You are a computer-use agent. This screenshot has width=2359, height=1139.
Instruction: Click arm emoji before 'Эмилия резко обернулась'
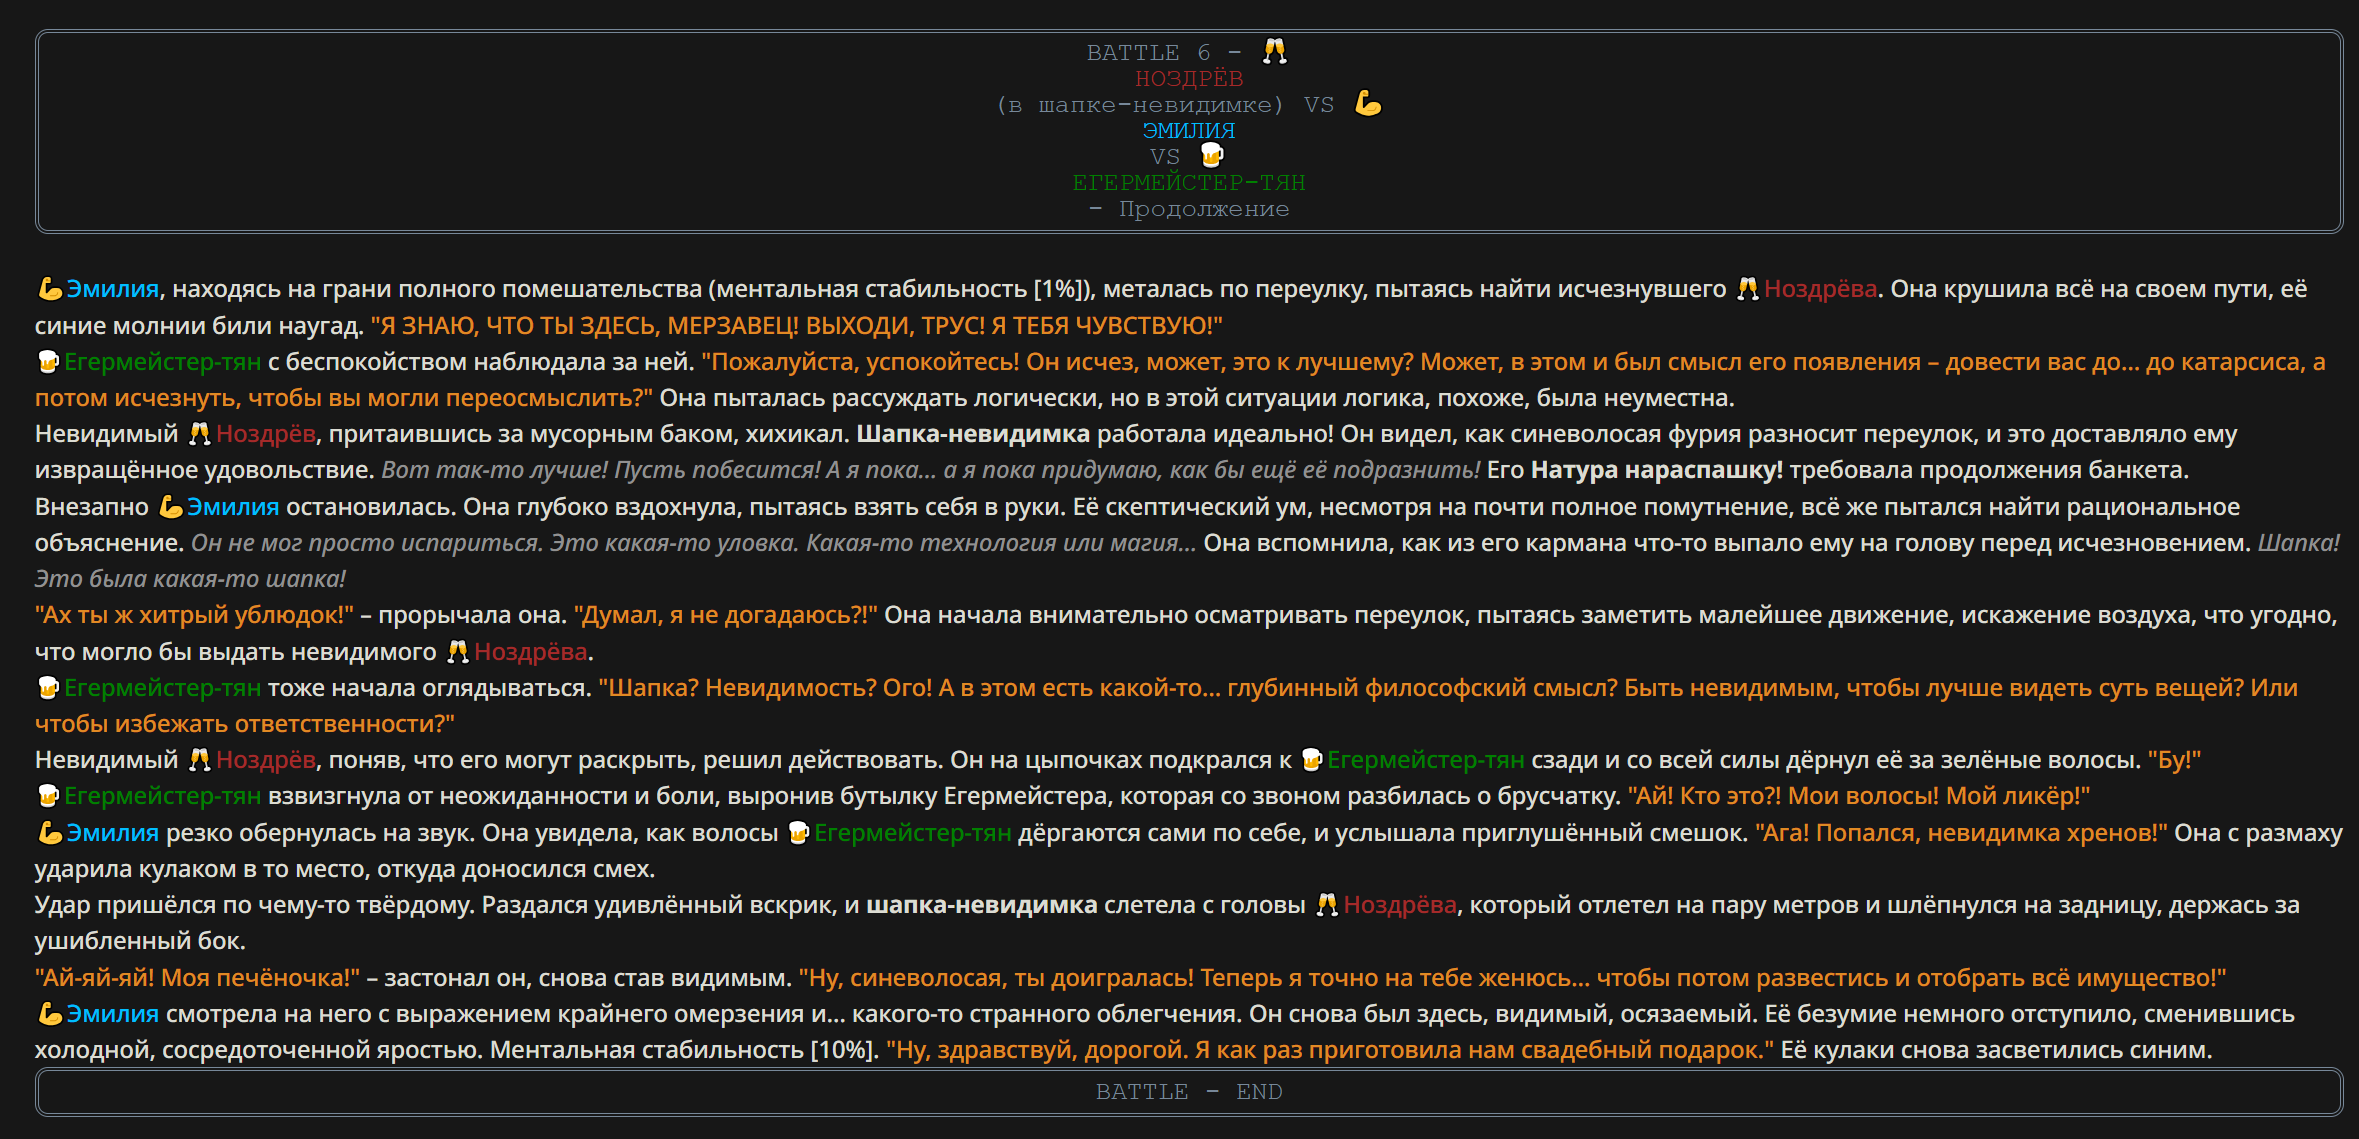tap(49, 833)
